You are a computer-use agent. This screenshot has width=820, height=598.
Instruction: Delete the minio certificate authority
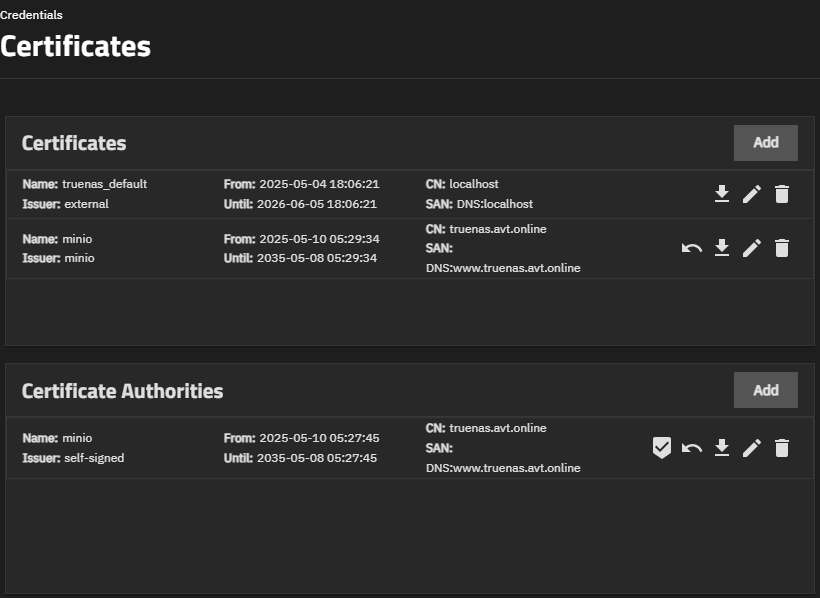(782, 448)
